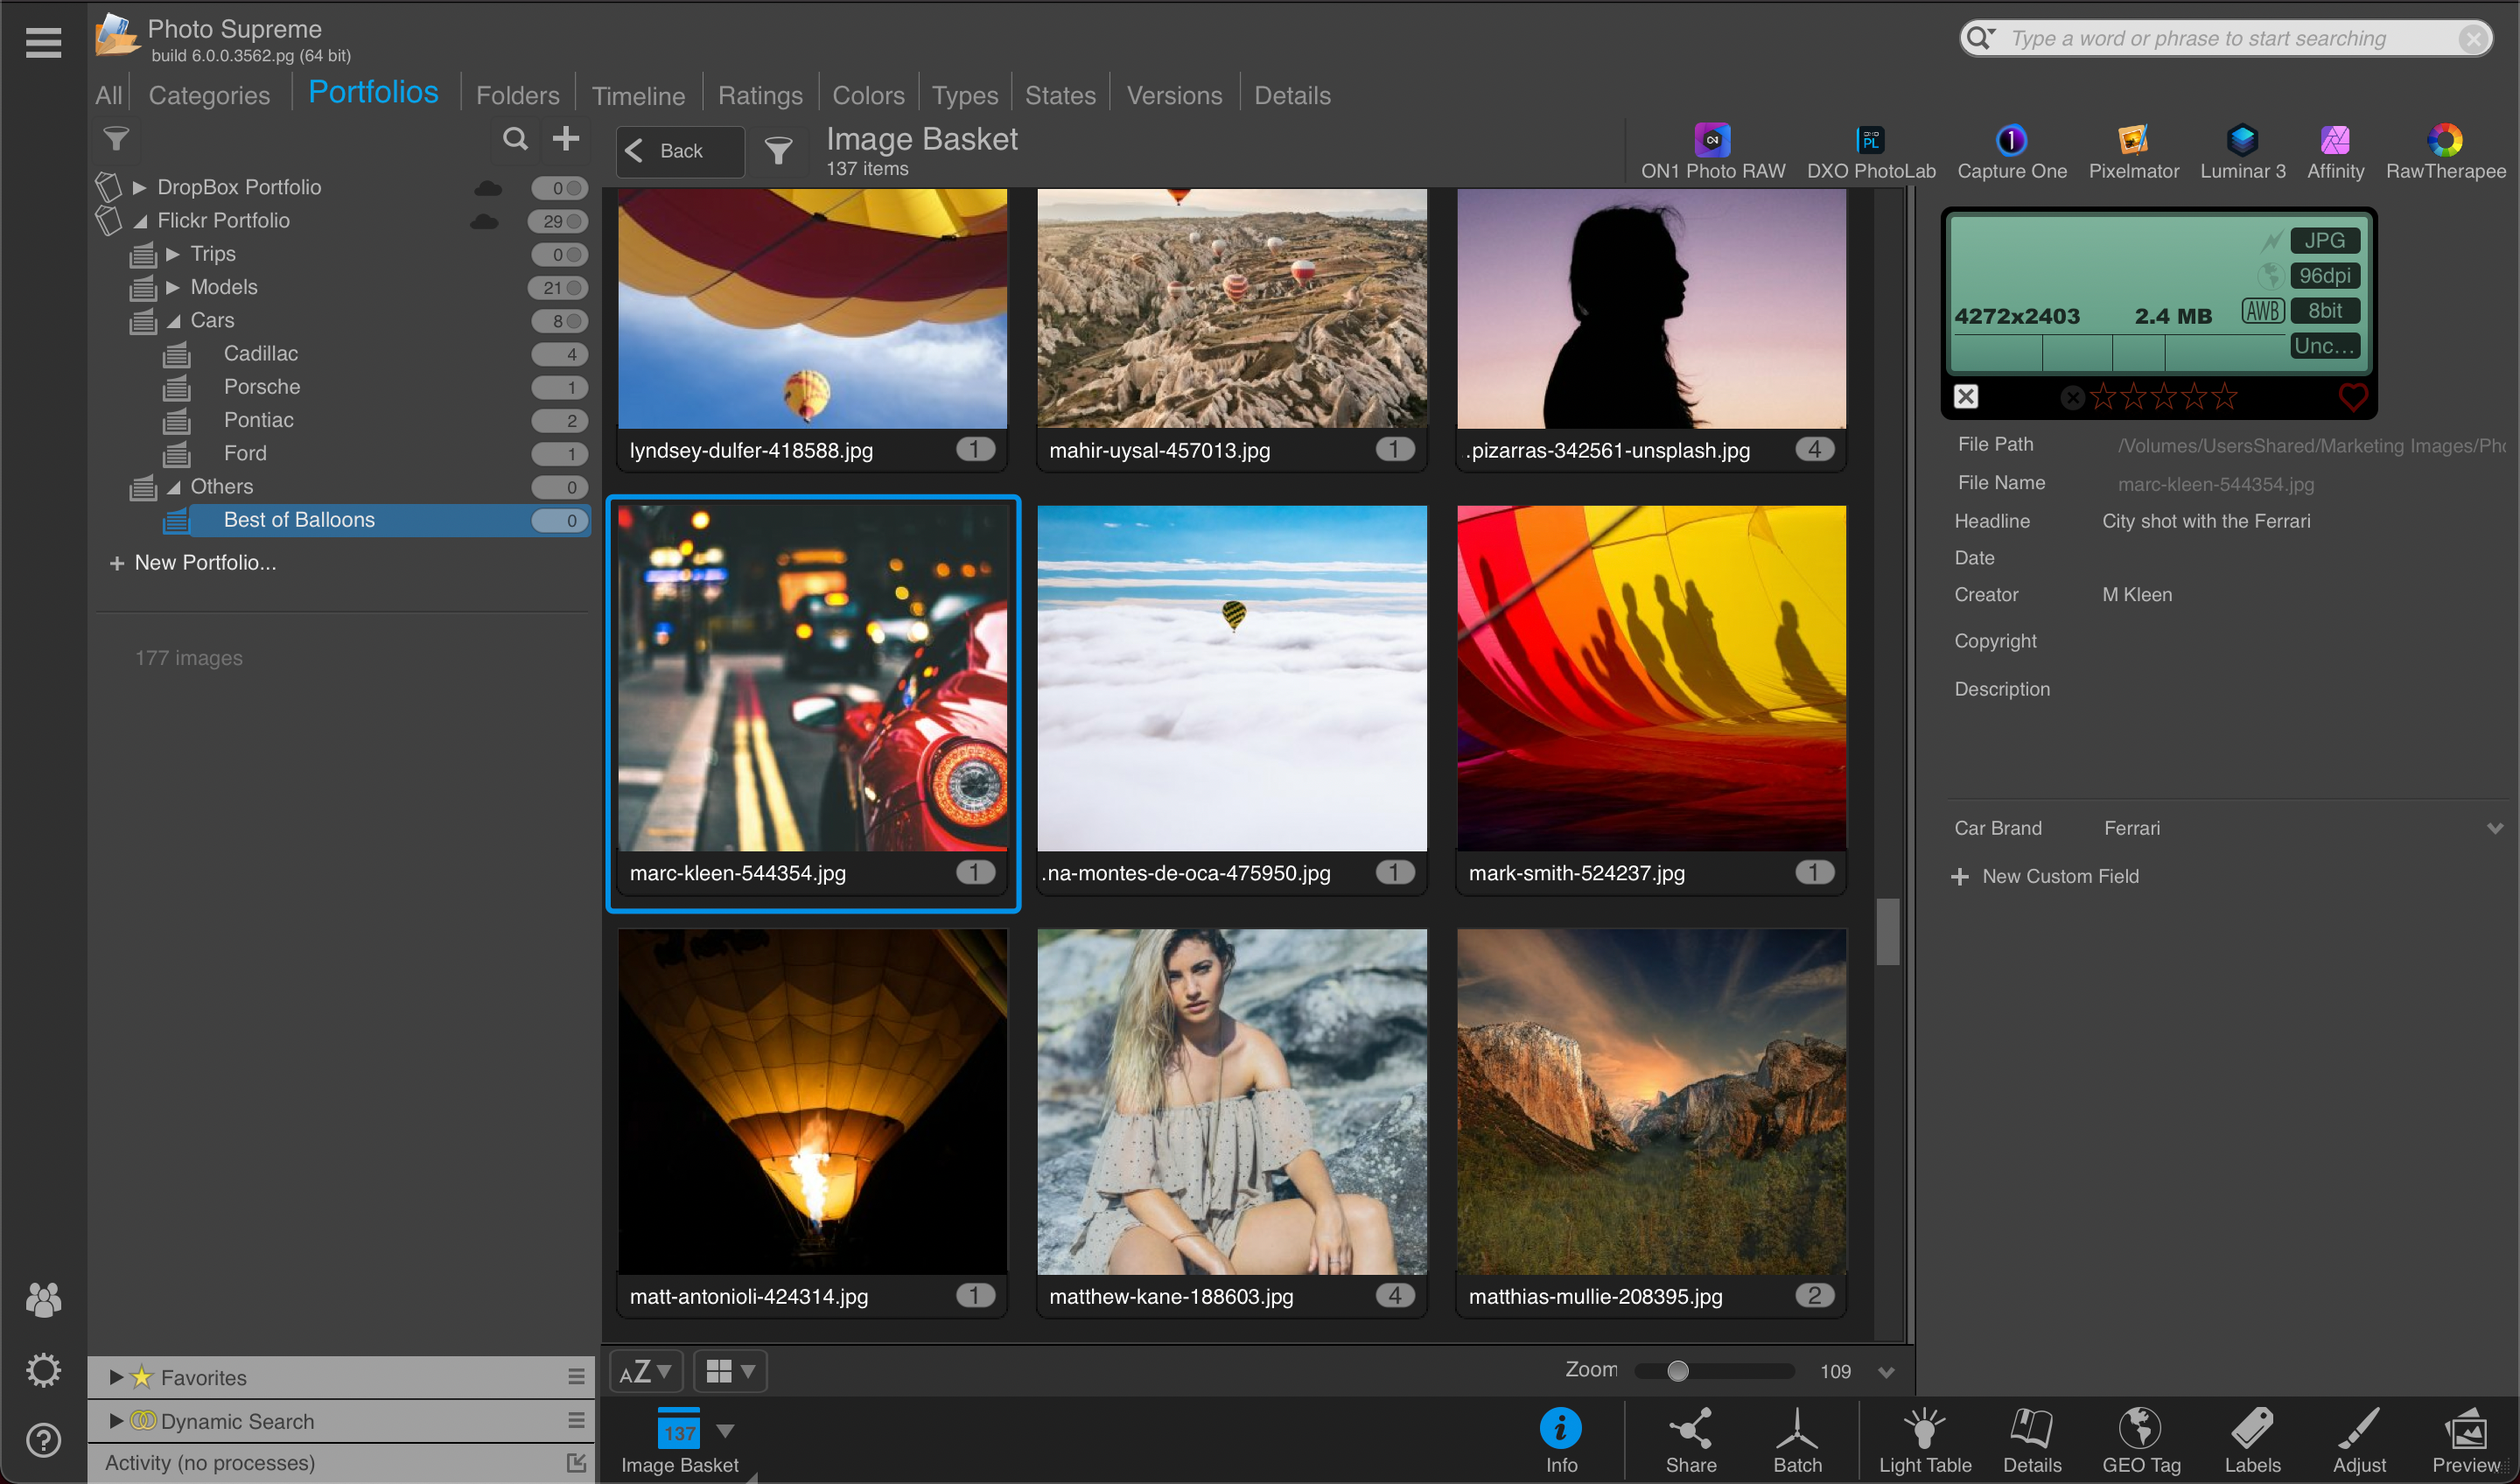Select matt-antonioli-424314.jpg balloon thumbnail
The width and height of the screenshot is (2520, 1484).
click(x=812, y=1100)
